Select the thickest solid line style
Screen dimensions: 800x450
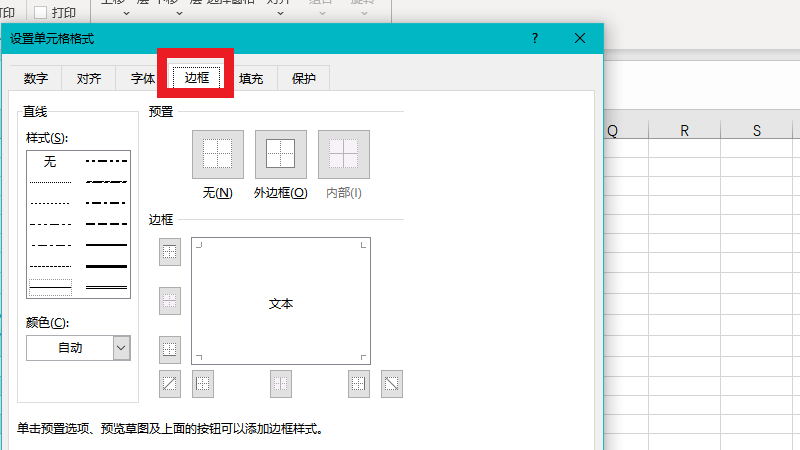click(106, 266)
